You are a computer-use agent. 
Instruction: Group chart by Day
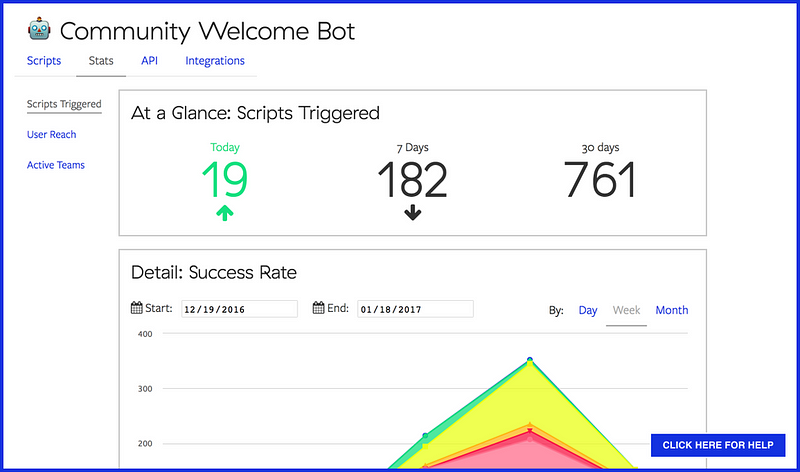coord(588,310)
